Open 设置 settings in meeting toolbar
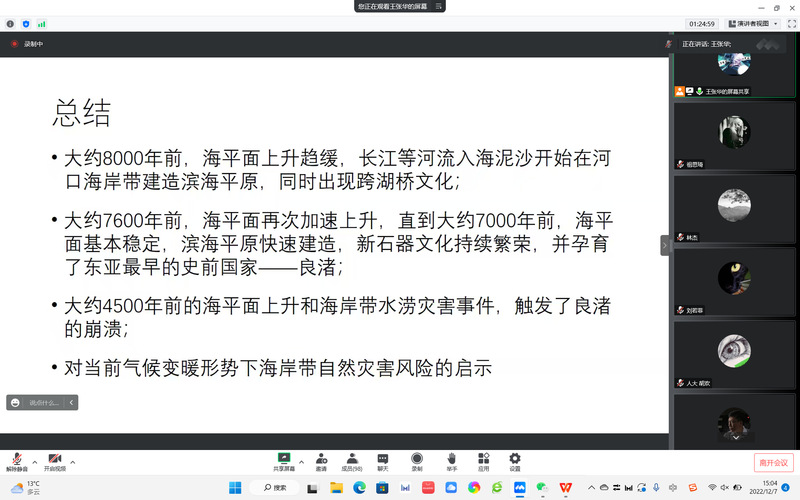The image size is (800, 500). [x=515, y=460]
